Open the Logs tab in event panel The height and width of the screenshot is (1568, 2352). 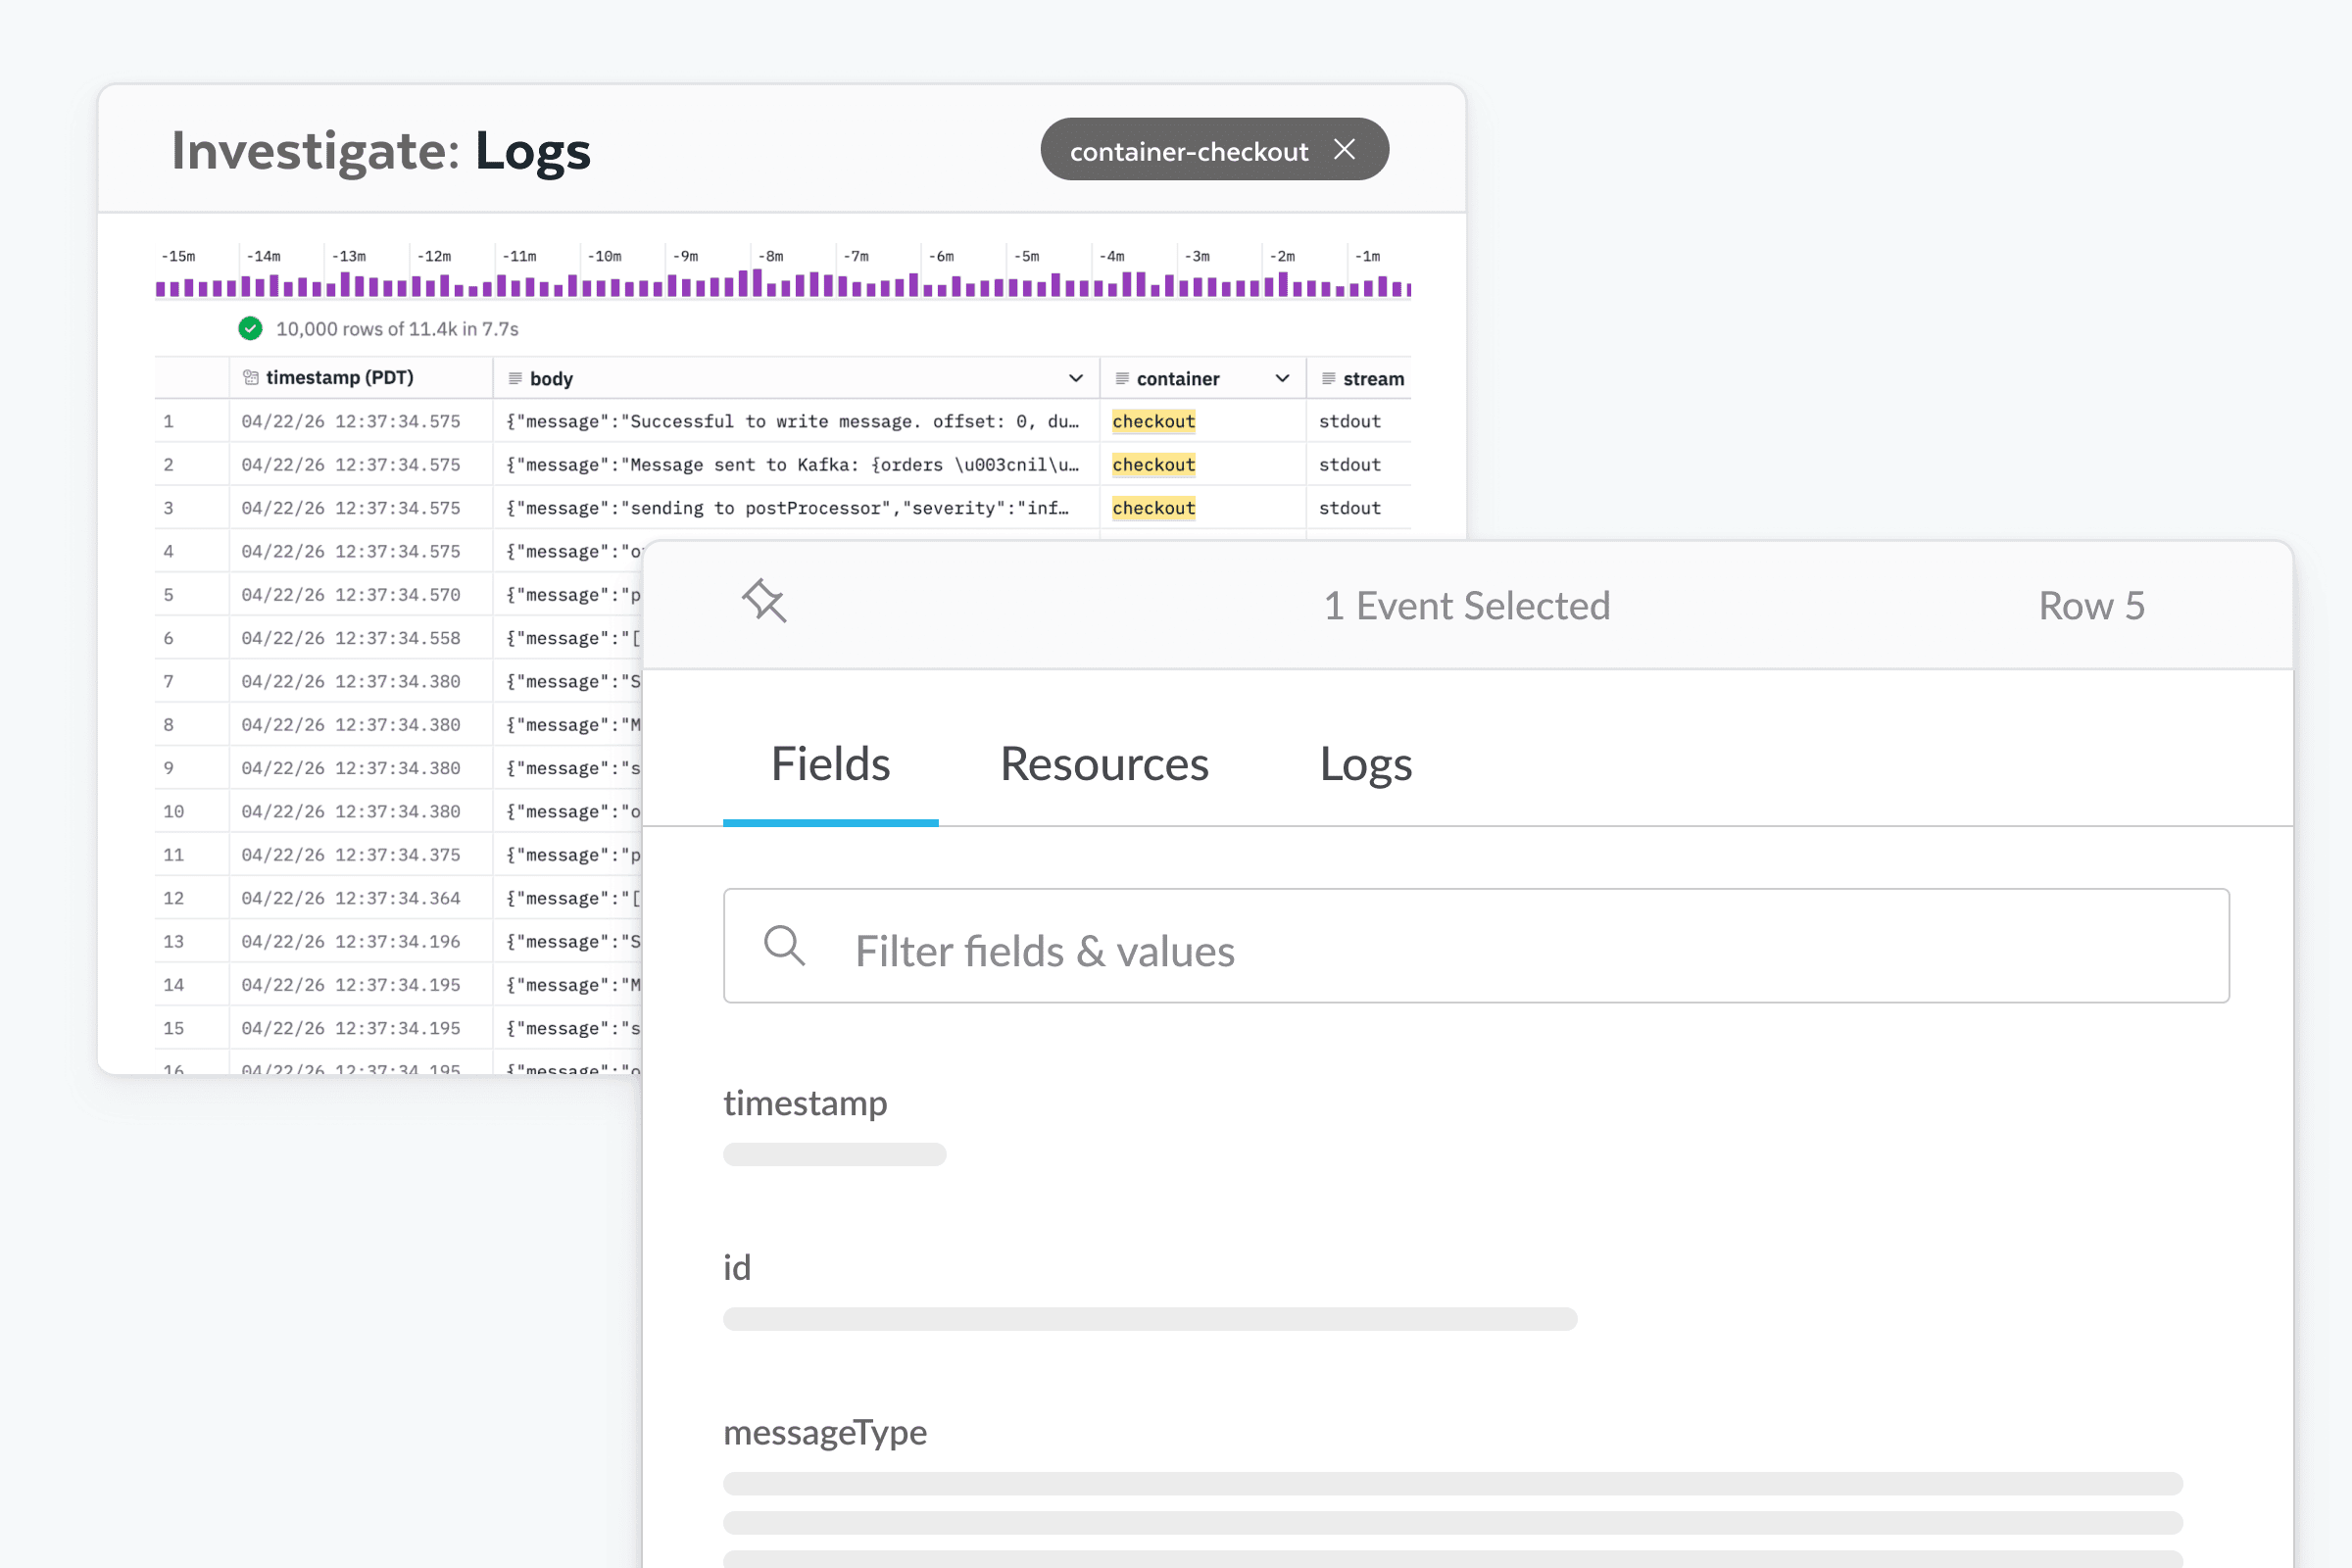[x=1365, y=765]
